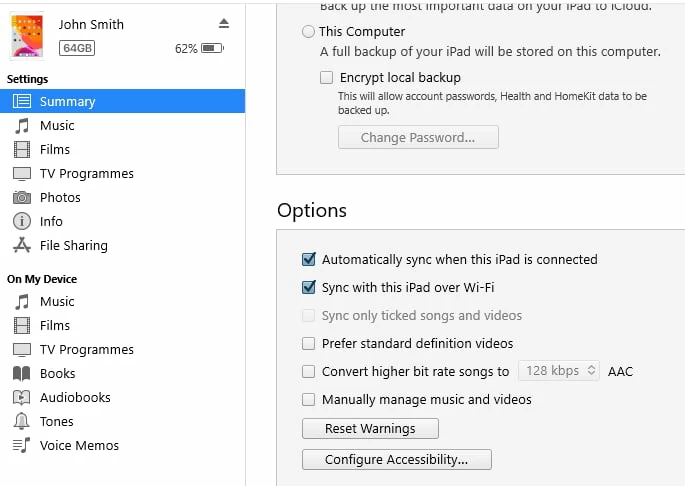Click the Voice Memos icon
Viewport: 685px width, 486px height.
tap(22, 446)
